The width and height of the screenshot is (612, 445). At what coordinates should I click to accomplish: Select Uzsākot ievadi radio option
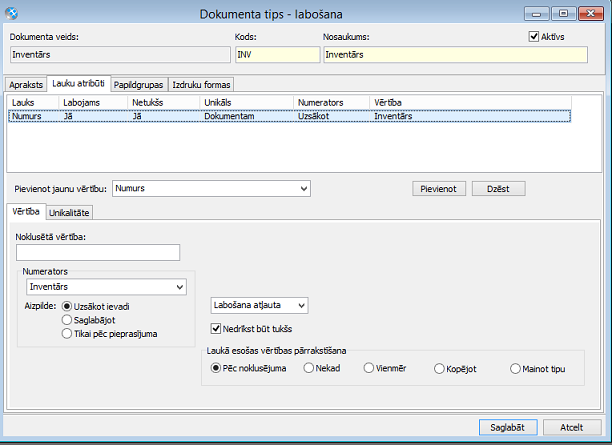point(67,306)
